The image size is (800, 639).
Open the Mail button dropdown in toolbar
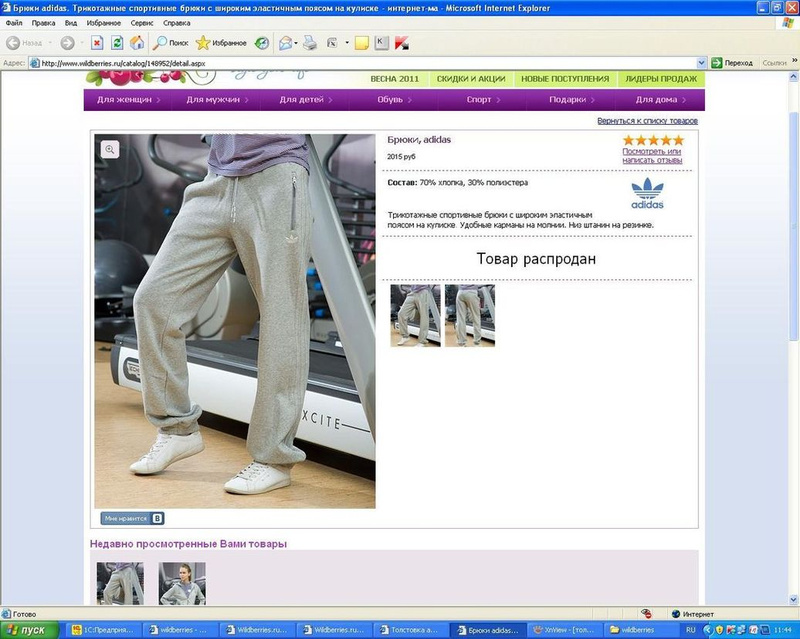(x=297, y=43)
